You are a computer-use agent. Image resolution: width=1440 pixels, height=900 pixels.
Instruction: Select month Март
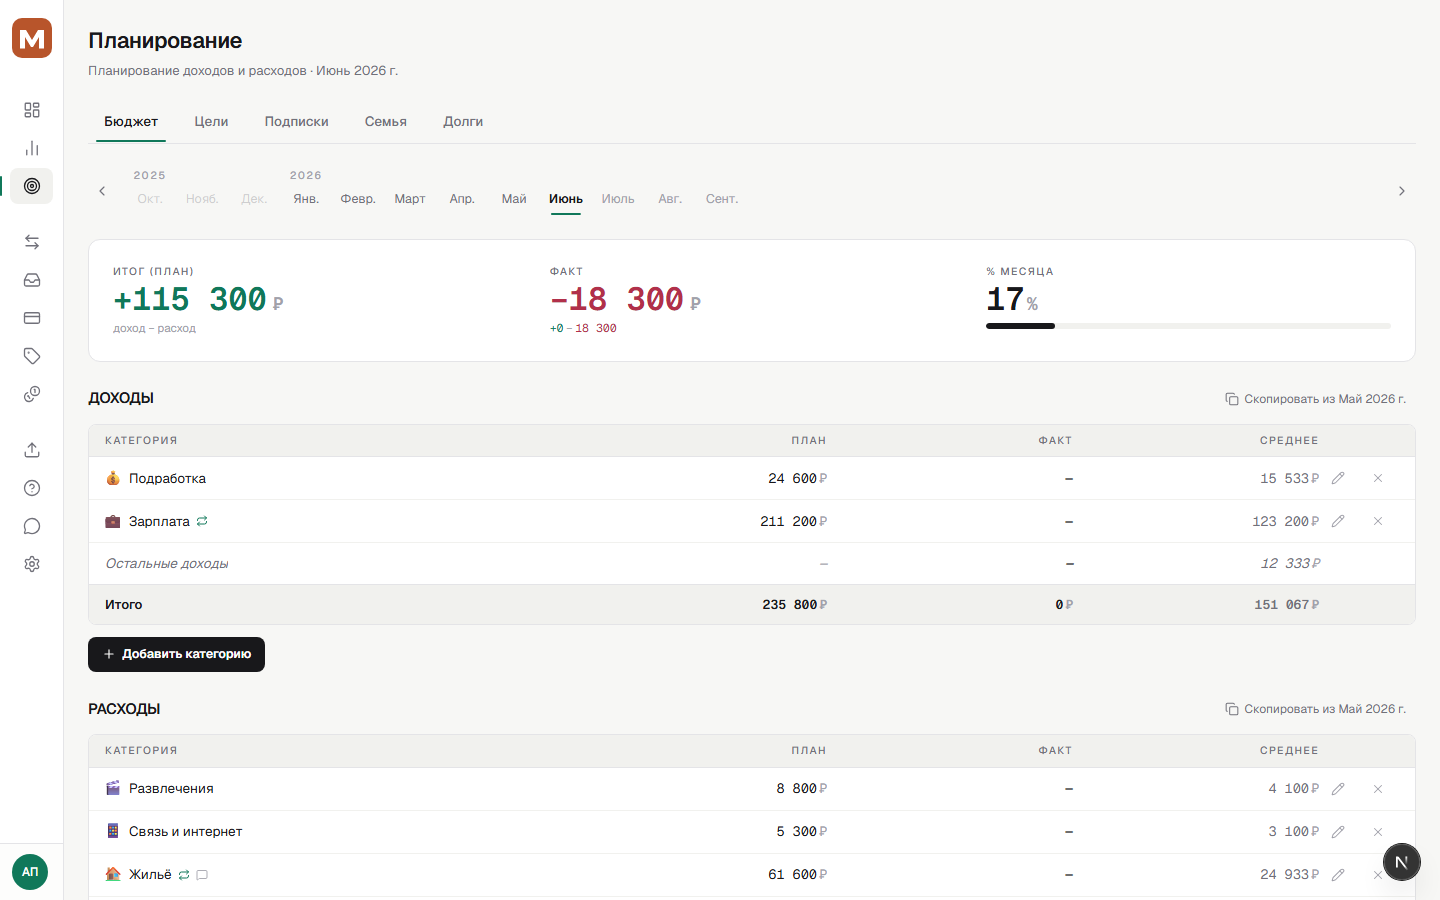[410, 199]
